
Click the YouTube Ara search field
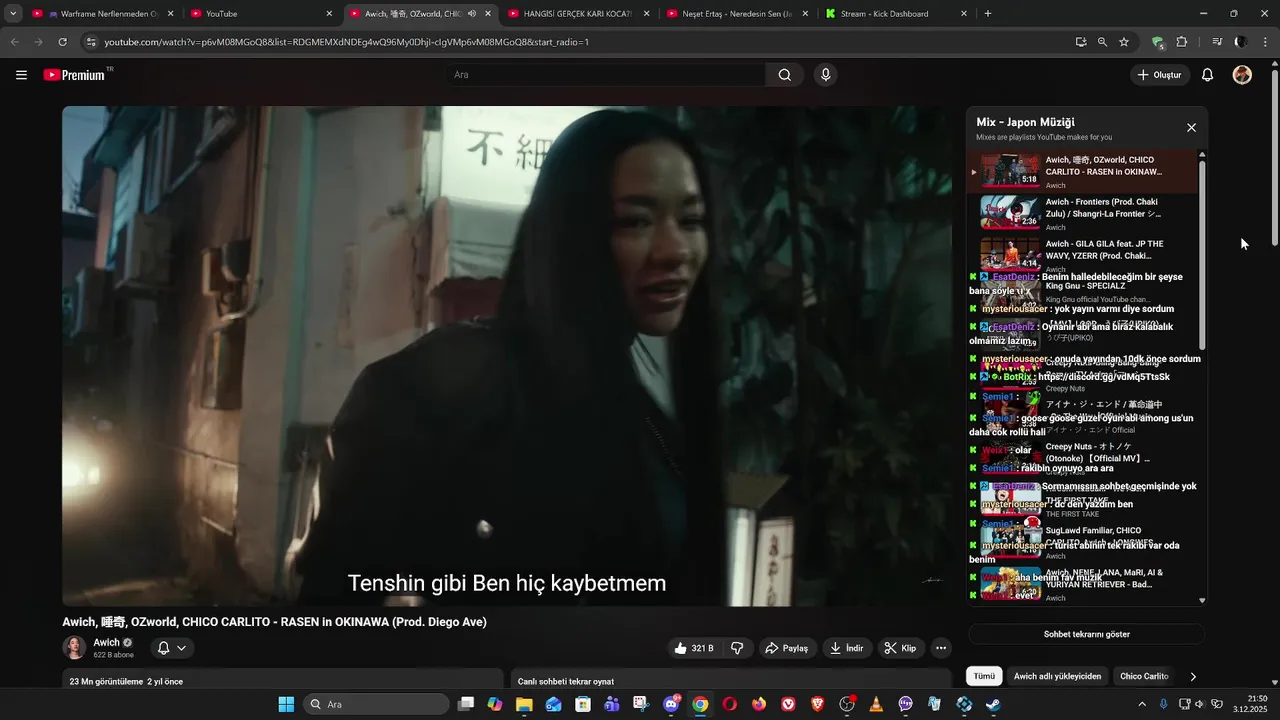coord(606,75)
